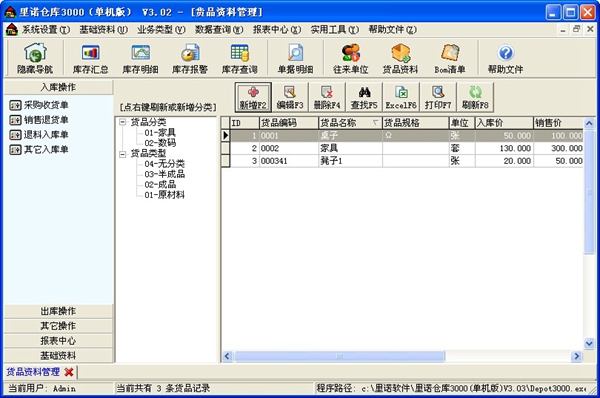
Task: Select 03-半成品 type in tree
Action: point(165,174)
